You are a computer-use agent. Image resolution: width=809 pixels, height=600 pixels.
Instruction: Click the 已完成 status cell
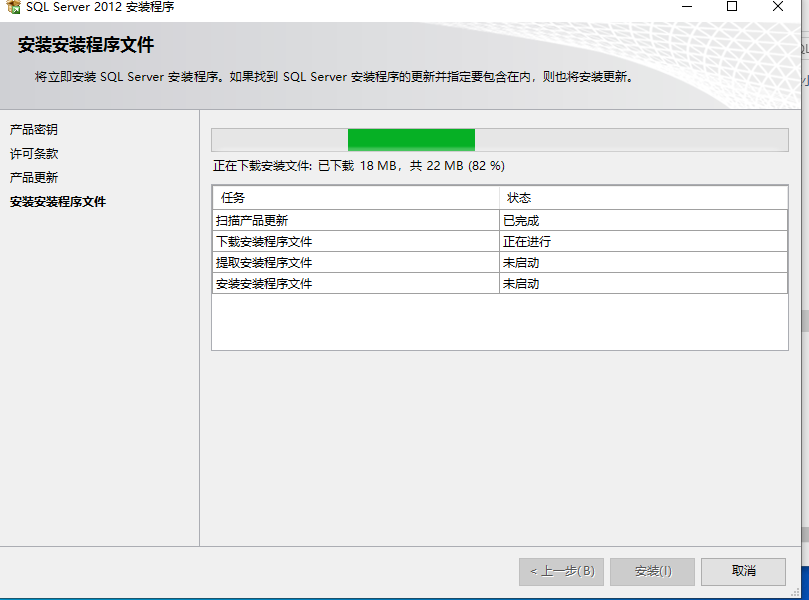coord(643,220)
